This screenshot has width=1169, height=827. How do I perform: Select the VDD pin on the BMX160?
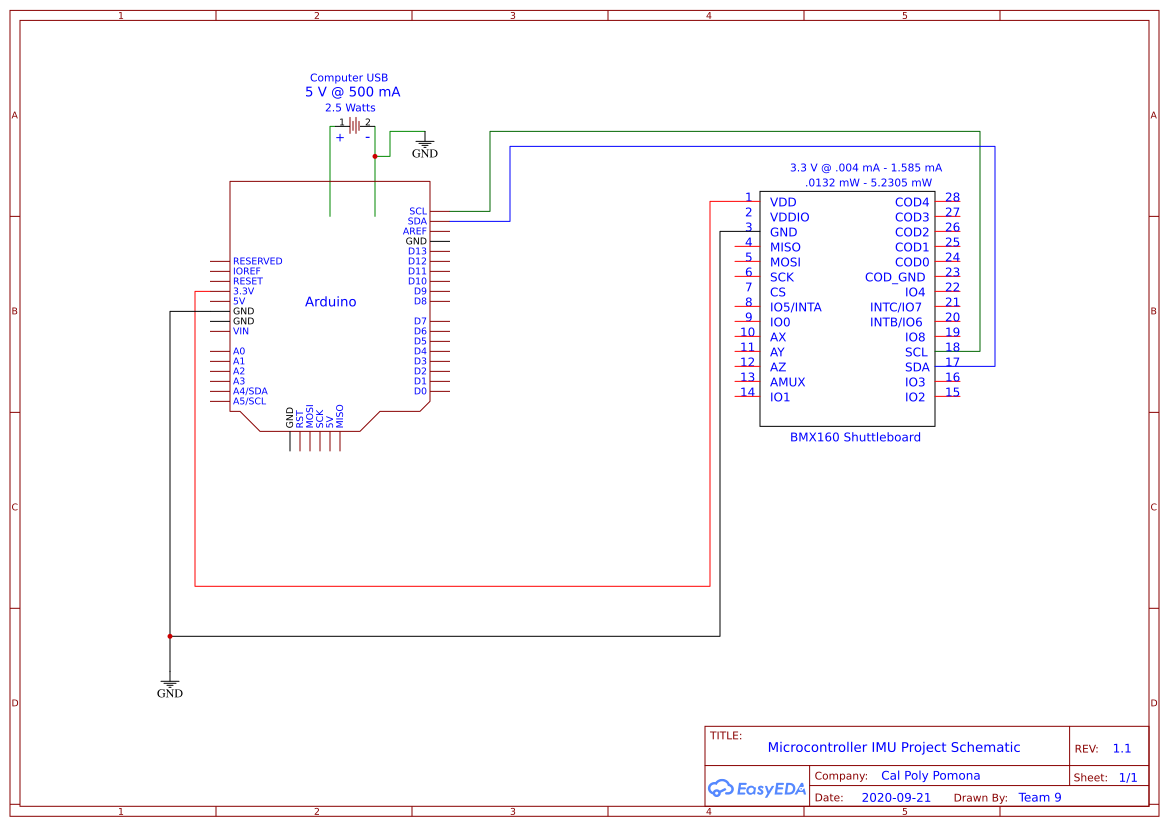(782, 202)
